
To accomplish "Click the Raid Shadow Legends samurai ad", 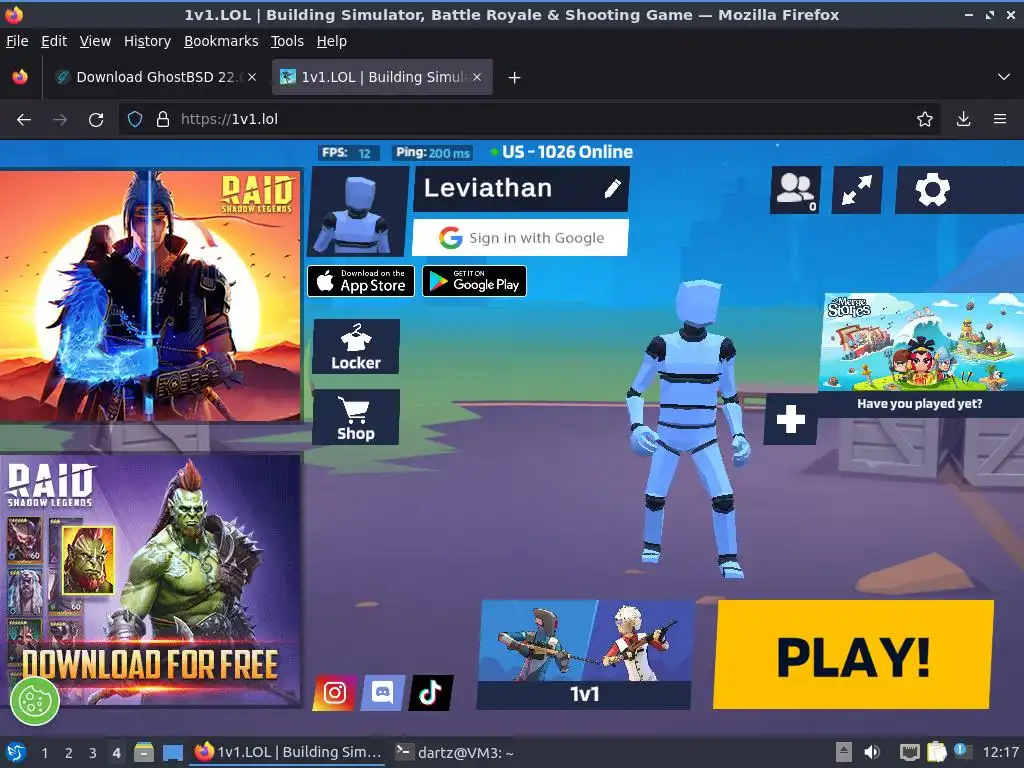I will coord(150,296).
